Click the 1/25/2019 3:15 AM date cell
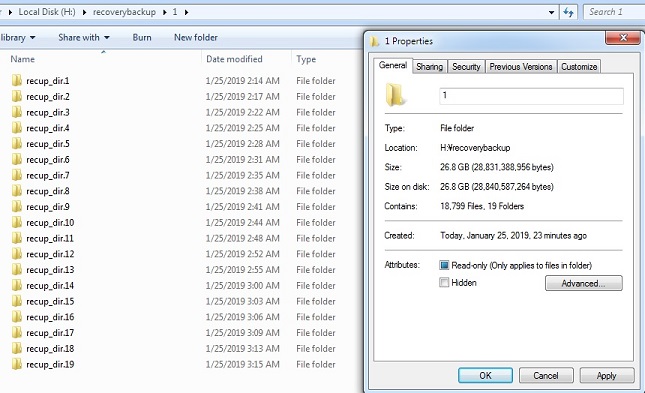 [x=243, y=364]
